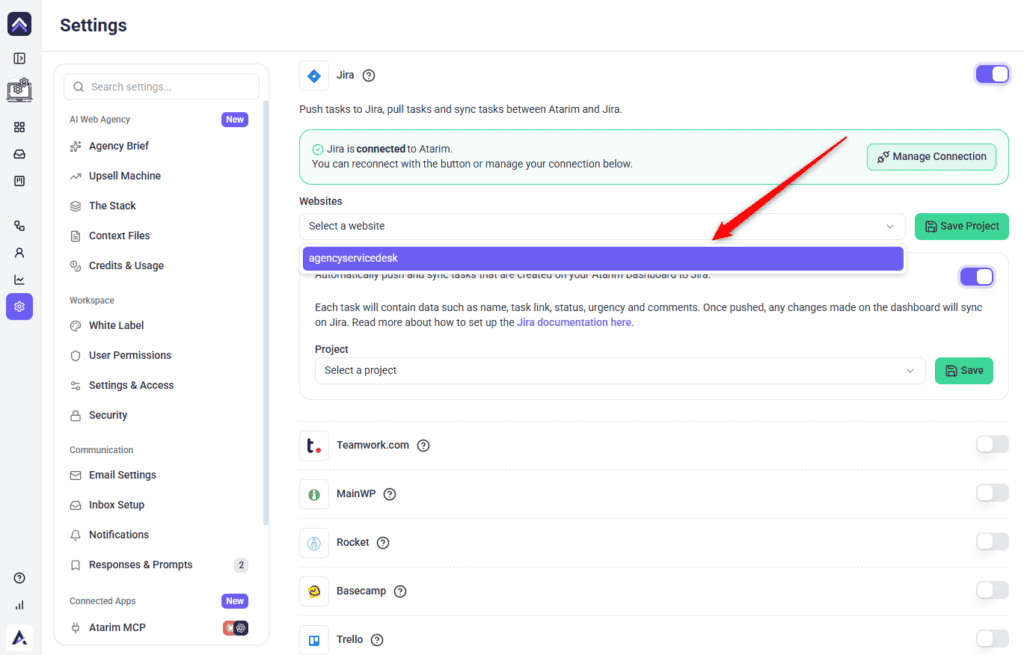1024x655 pixels.
Task: Click the Rocket help icon
Action: pos(383,543)
